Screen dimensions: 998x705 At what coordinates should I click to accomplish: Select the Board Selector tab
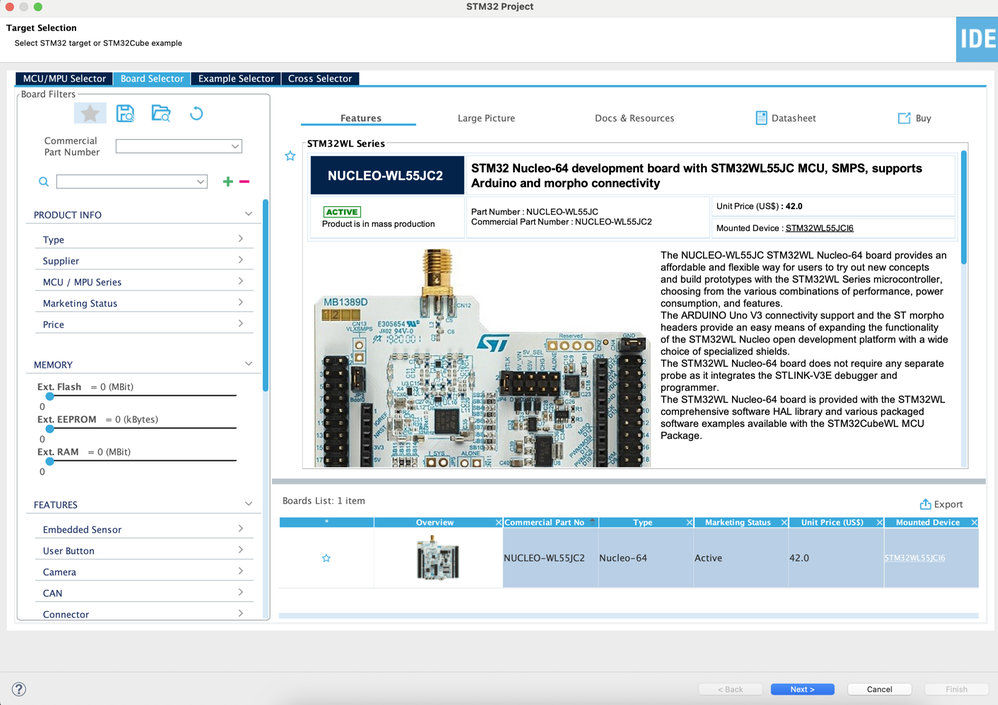click(152, 78)
